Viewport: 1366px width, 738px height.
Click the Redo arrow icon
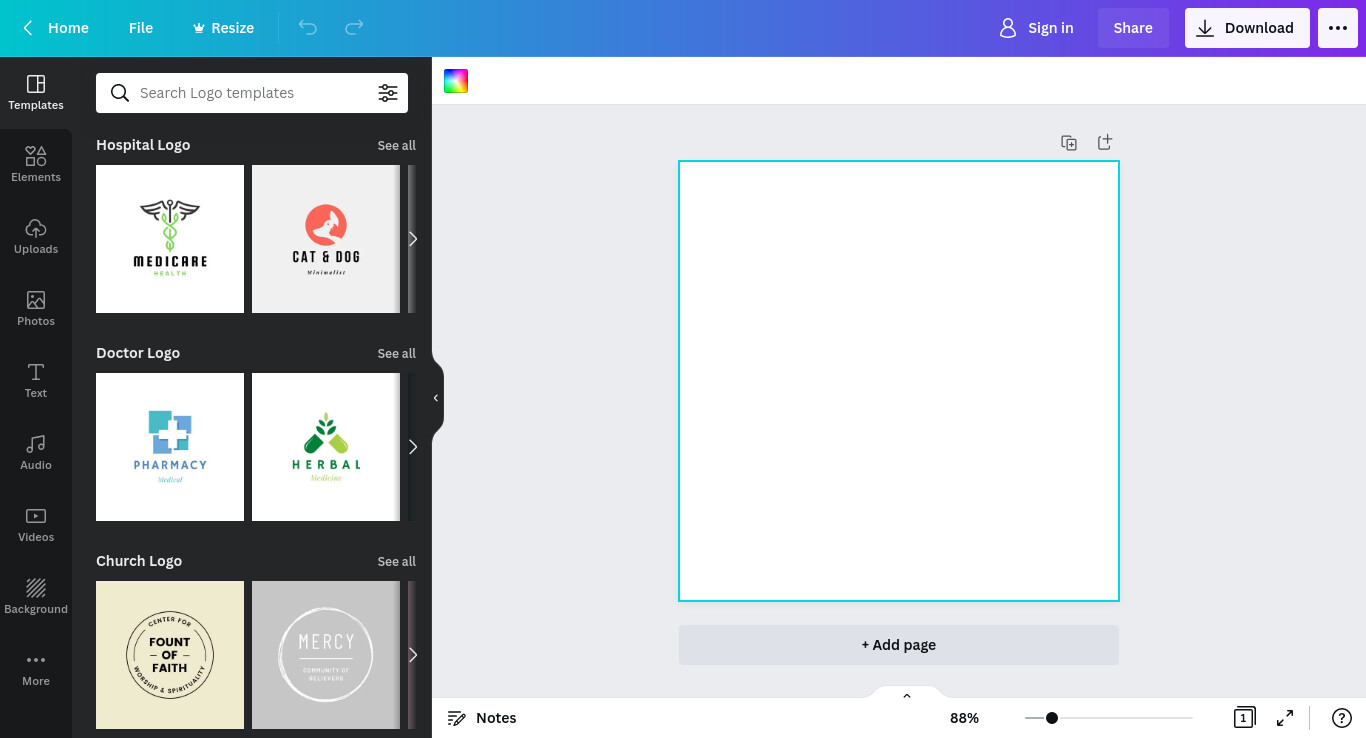pos(354,28)
